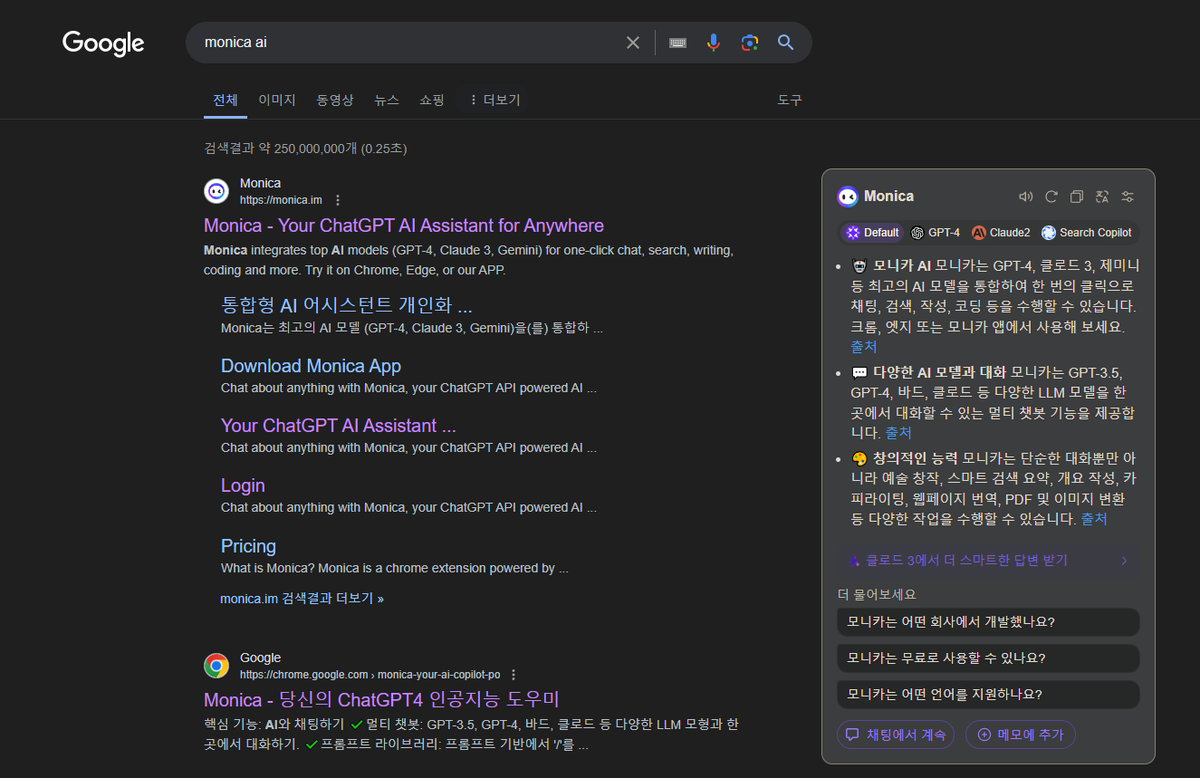Image resolution: width=1200 pixels, height=778 pixels.
Task: Click the 출처 link after the 모니카 AI bullet
Action: pyautogui.click(x=864, y=347)
